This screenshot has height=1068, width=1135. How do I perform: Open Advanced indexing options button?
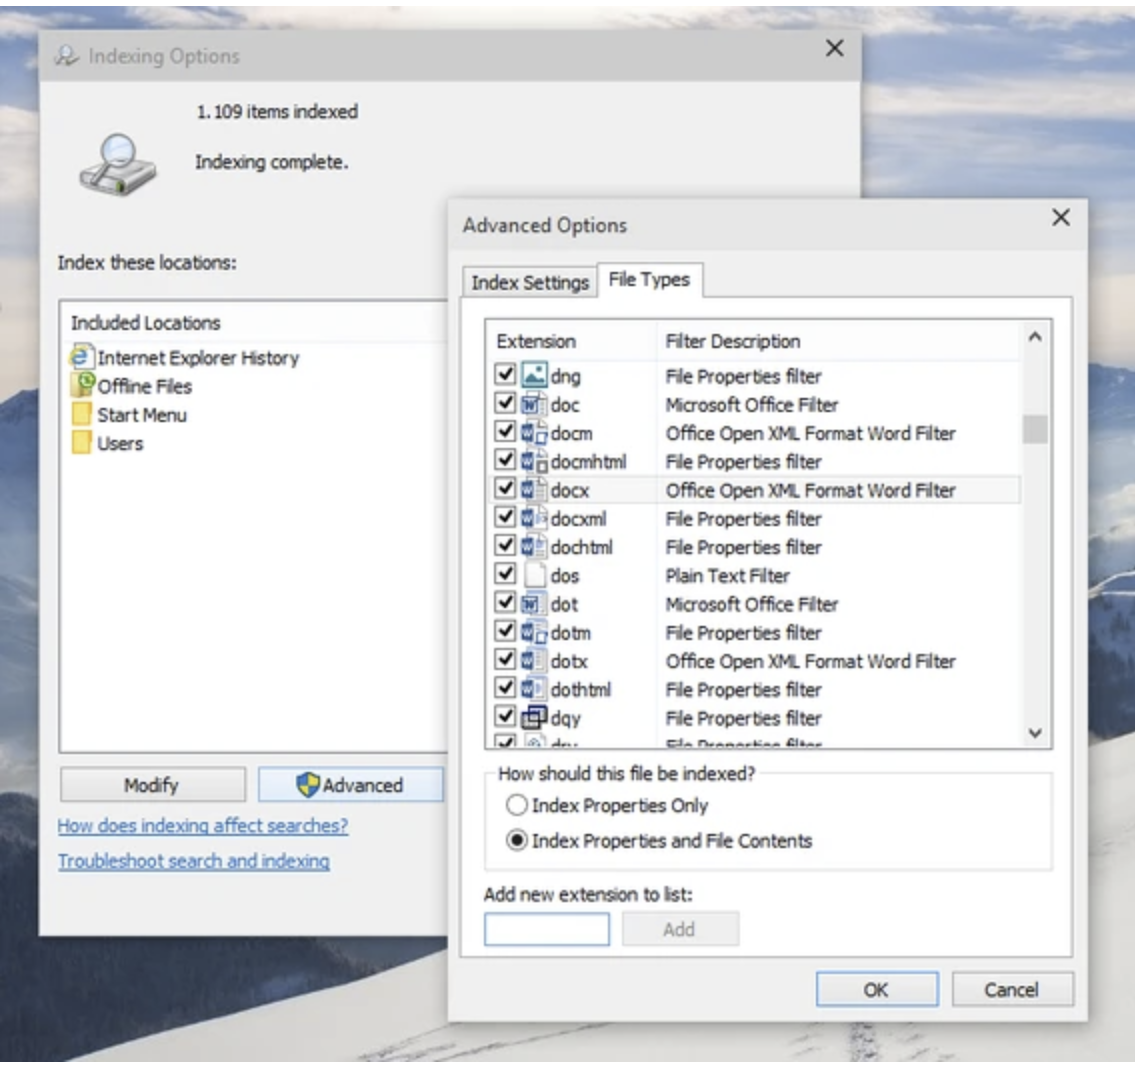[x=351, y=785]
